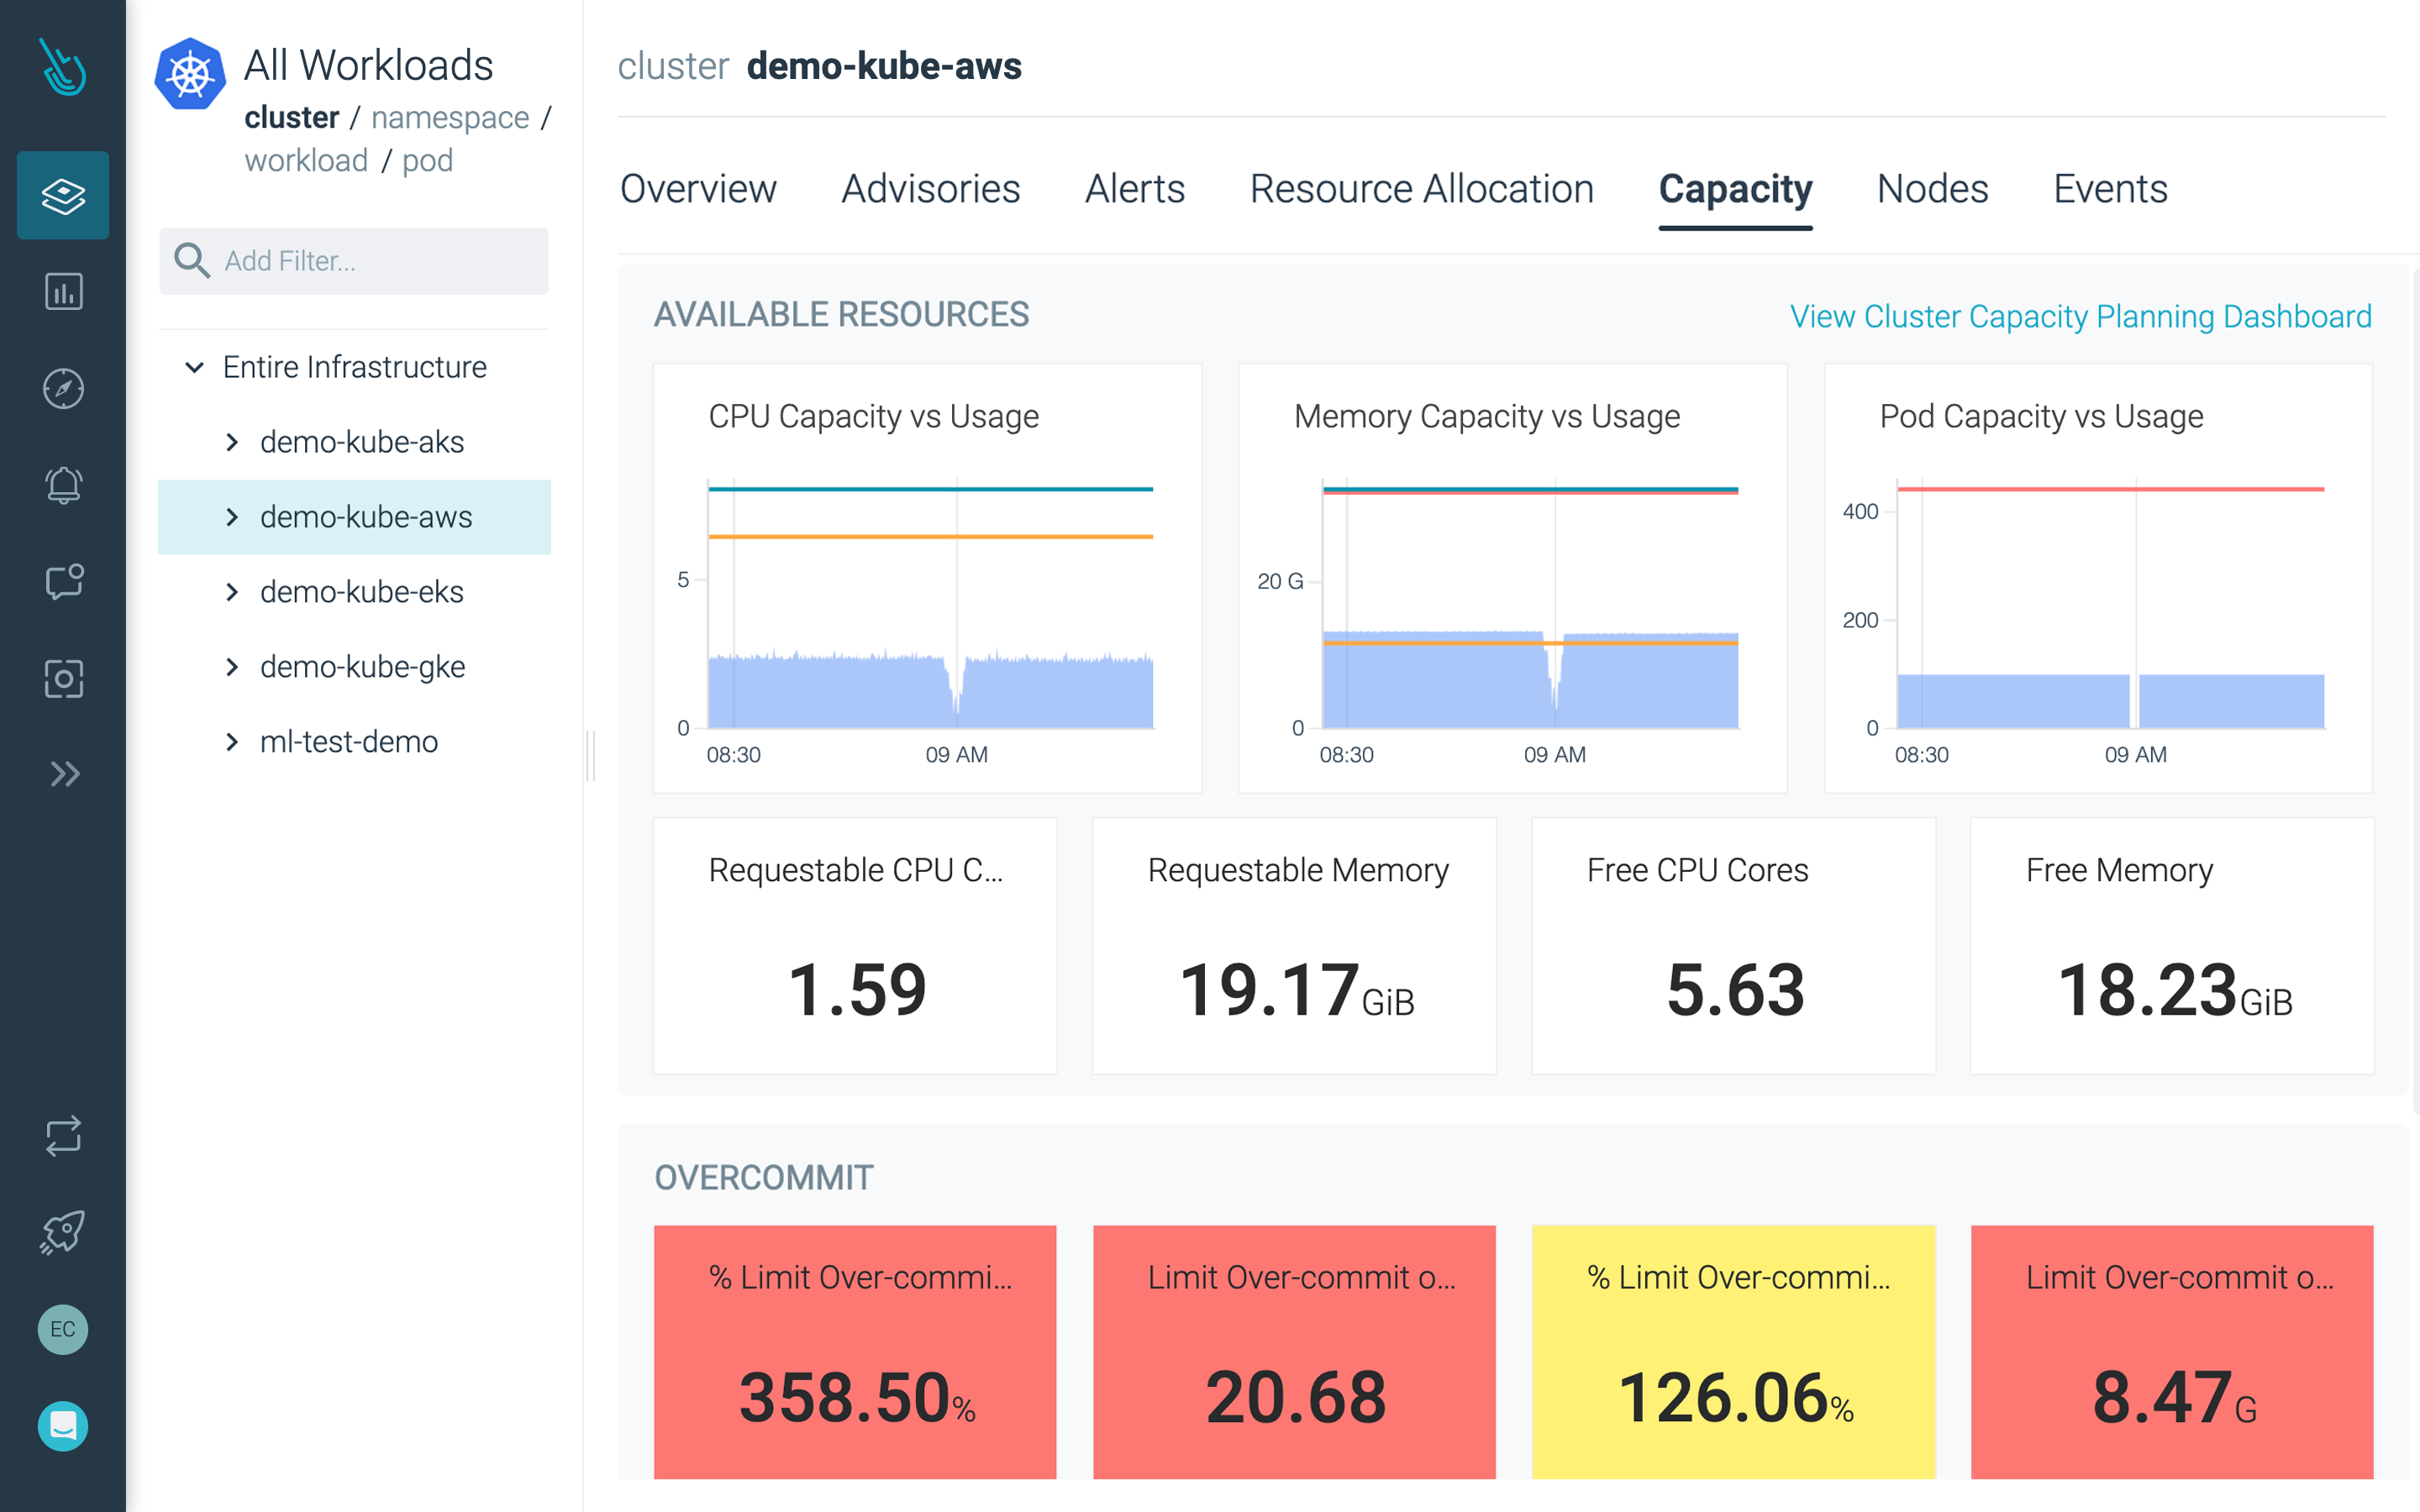Open the compass icon in the sidebar
Image resolution: width=2420 pixels, height=1512 pixels.
(x=63, y=389)
